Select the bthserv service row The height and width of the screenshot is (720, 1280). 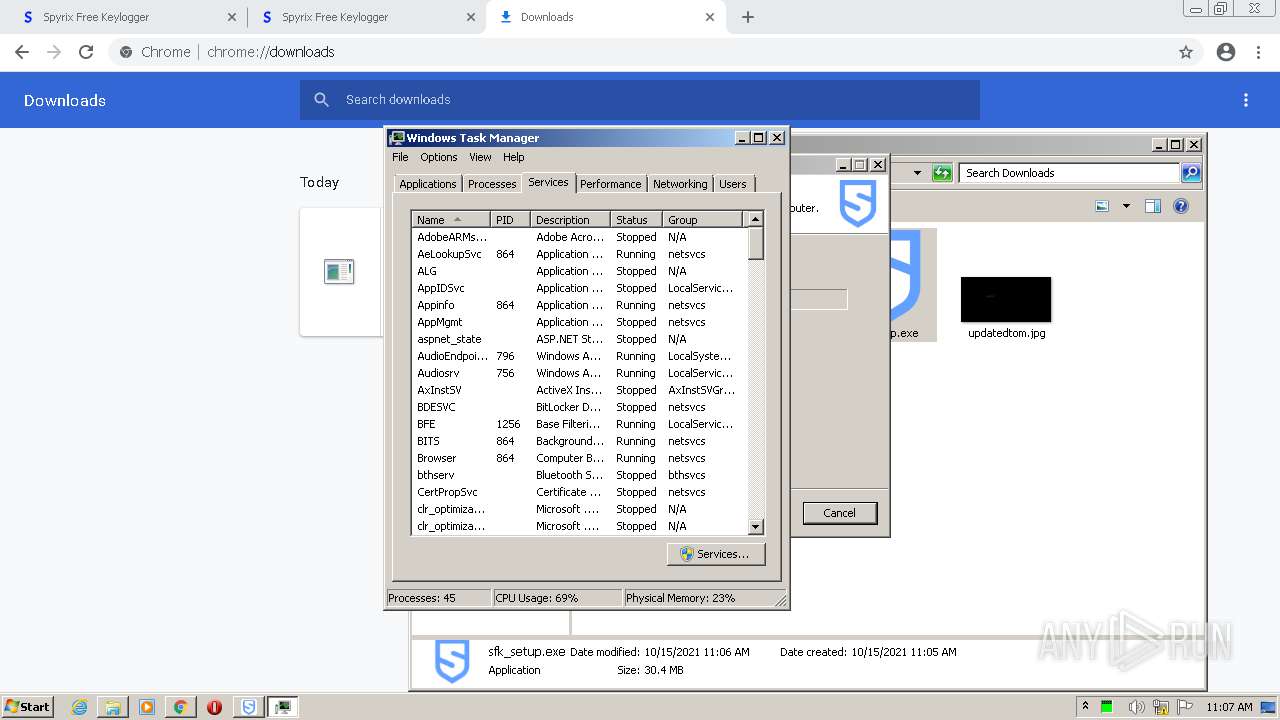(x=579, y=475)
